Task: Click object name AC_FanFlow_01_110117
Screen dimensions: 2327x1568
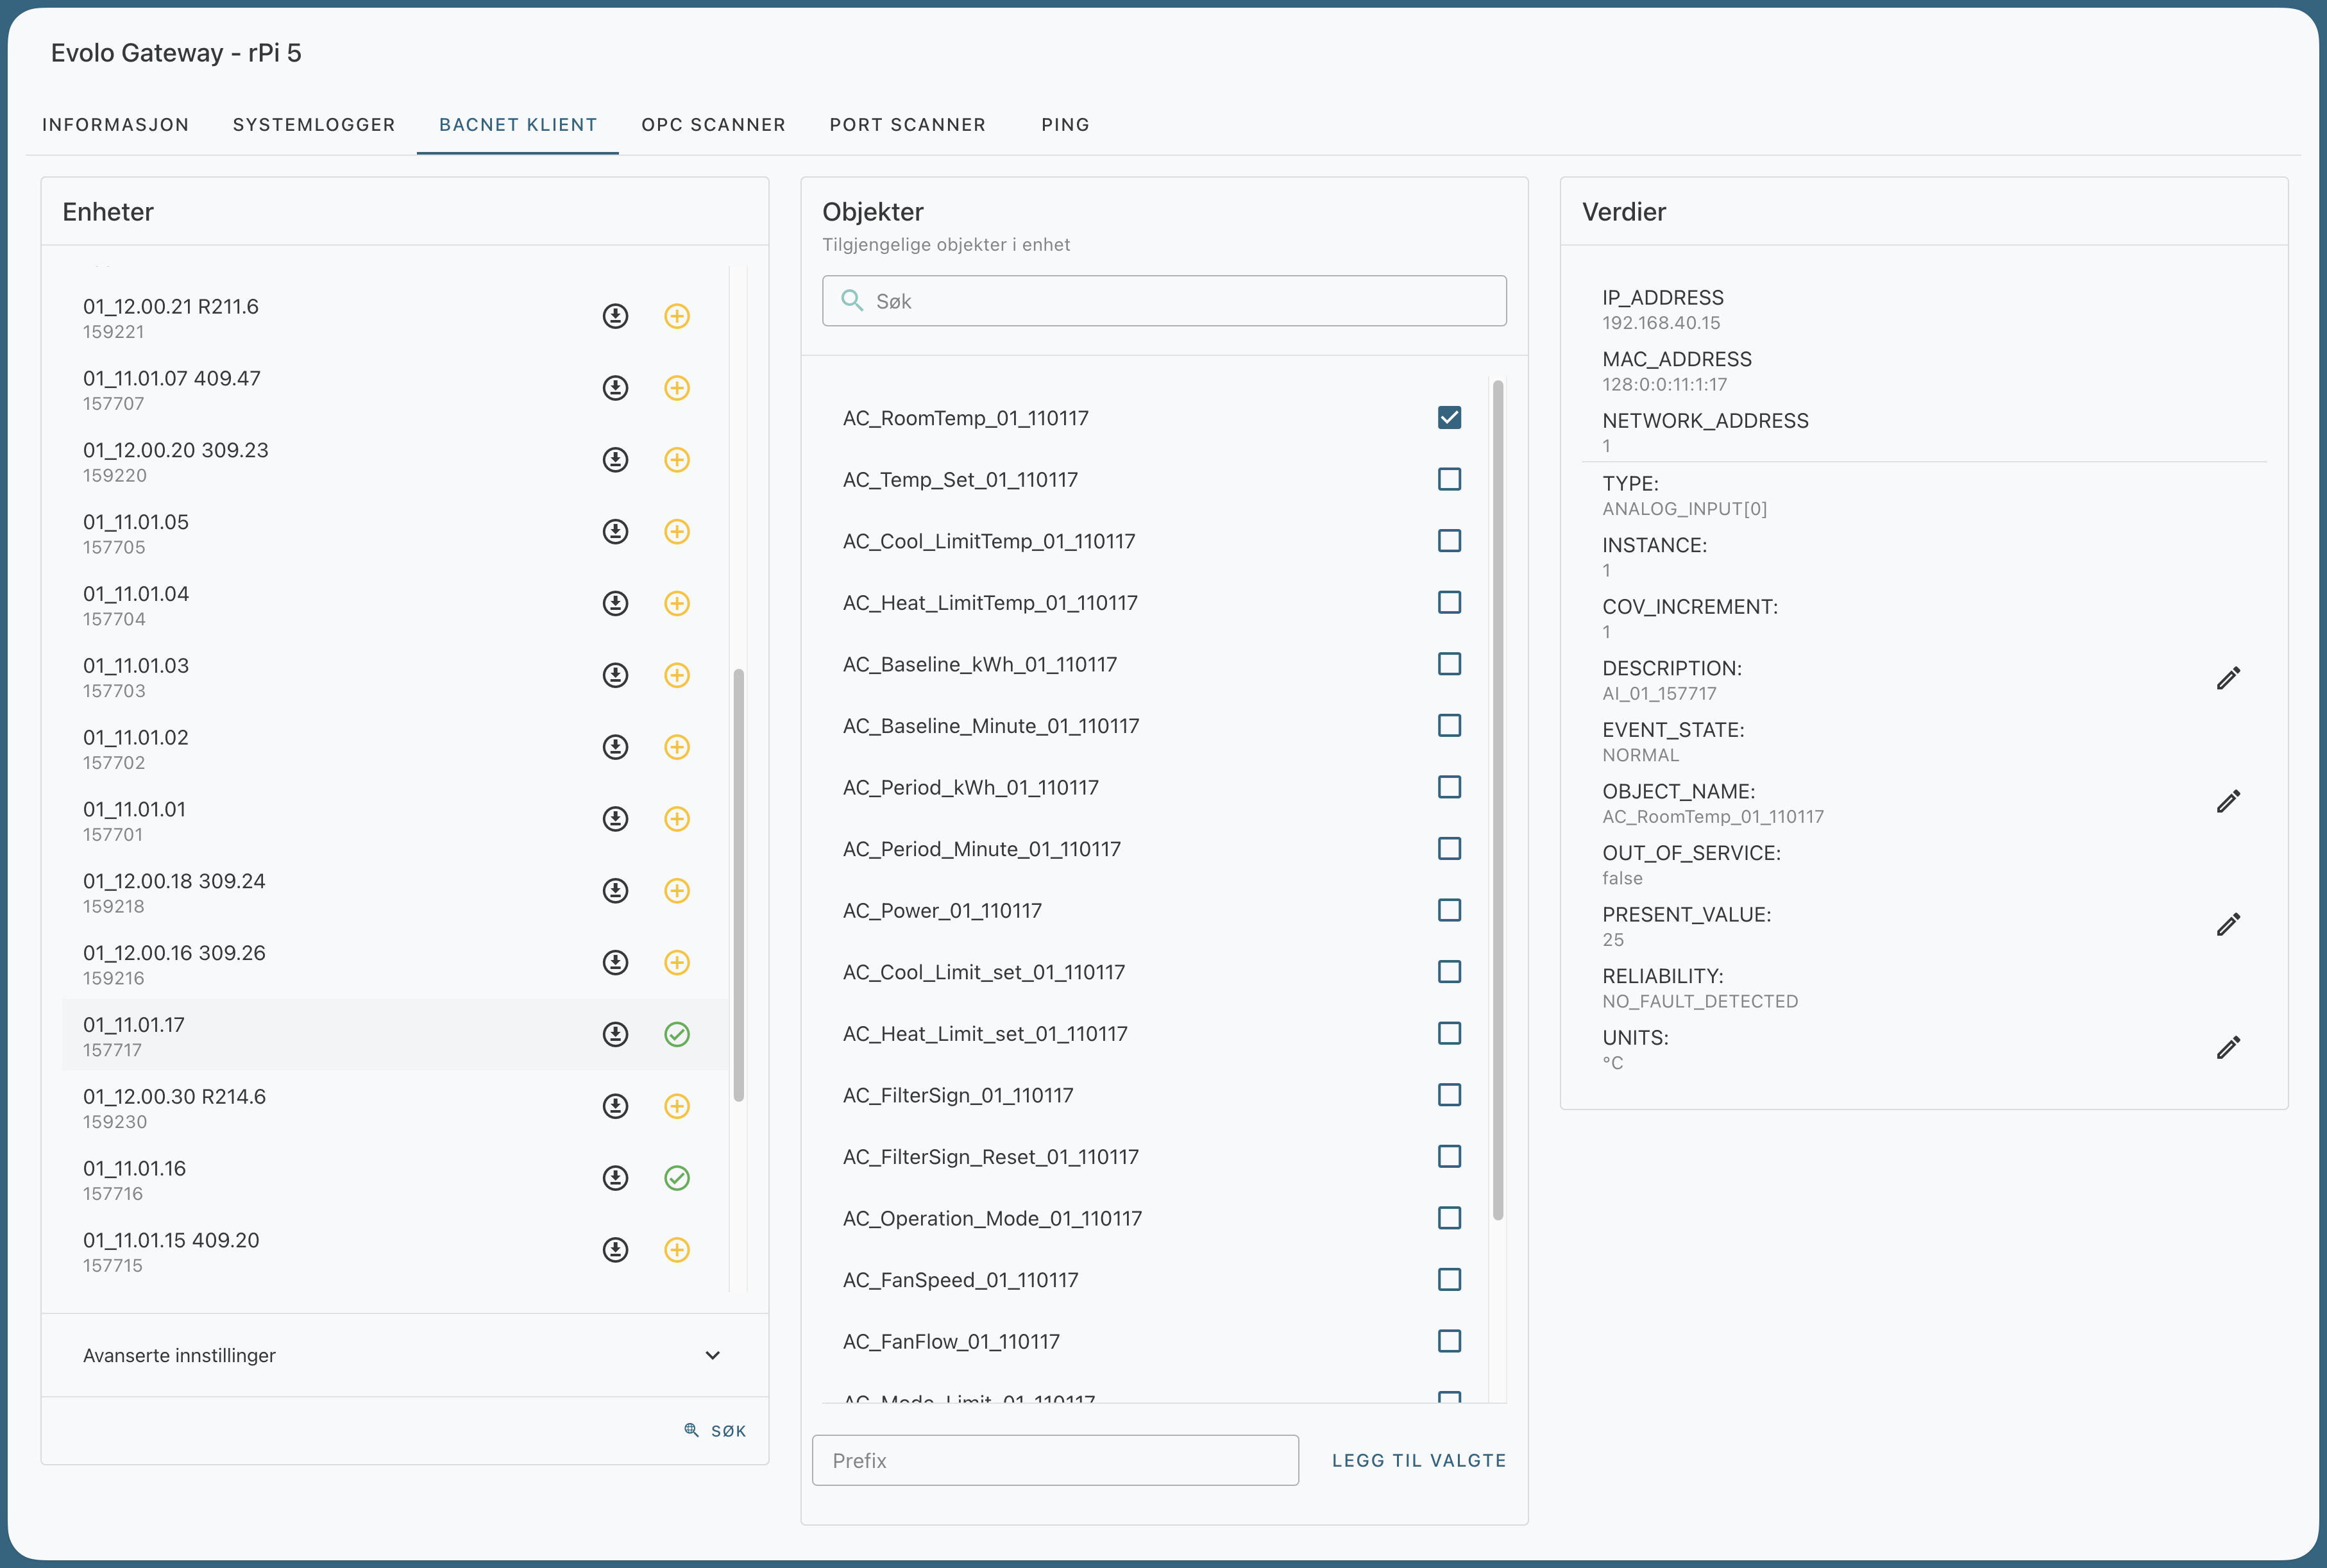Action: [951, 1342]
